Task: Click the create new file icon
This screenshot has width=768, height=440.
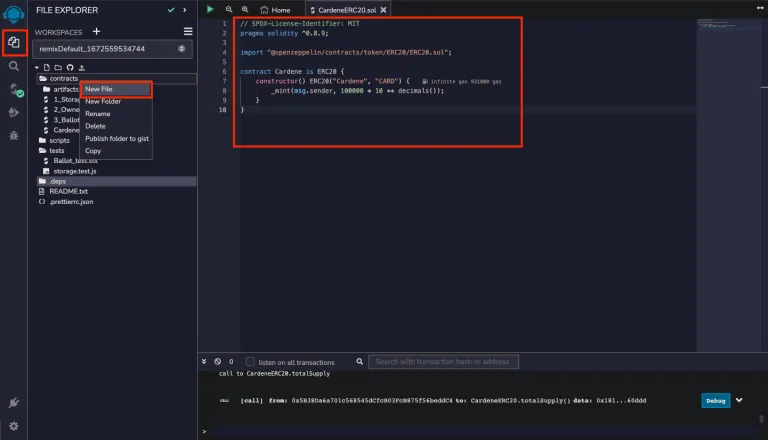Action: (47, 68)
